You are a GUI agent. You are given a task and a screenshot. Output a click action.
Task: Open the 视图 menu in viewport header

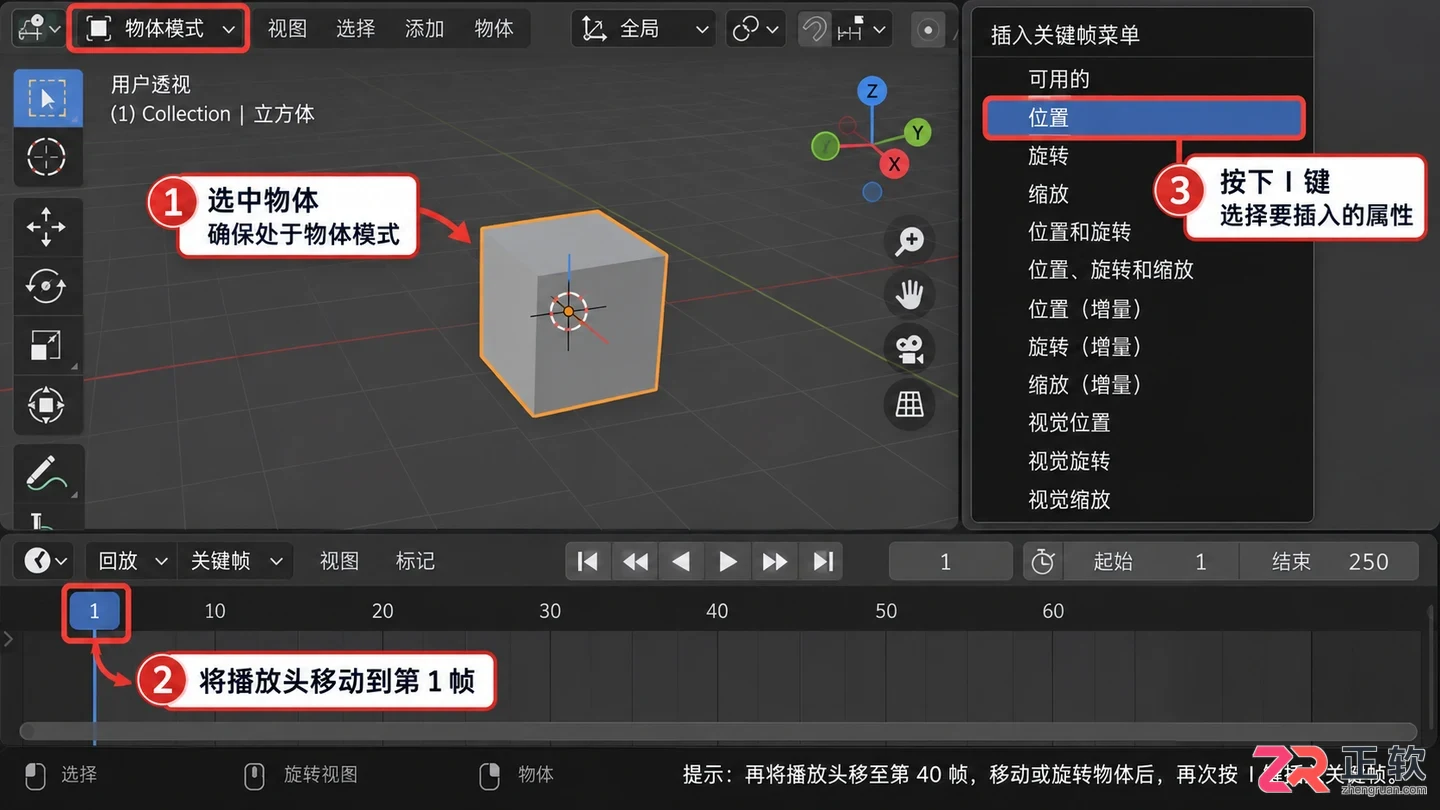click(287, 29)
